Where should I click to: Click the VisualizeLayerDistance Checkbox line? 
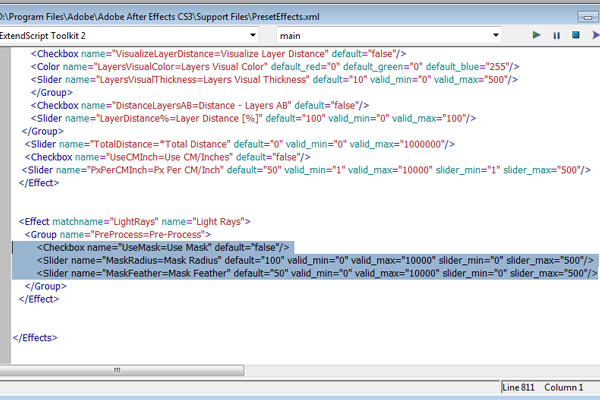[218, 54]
